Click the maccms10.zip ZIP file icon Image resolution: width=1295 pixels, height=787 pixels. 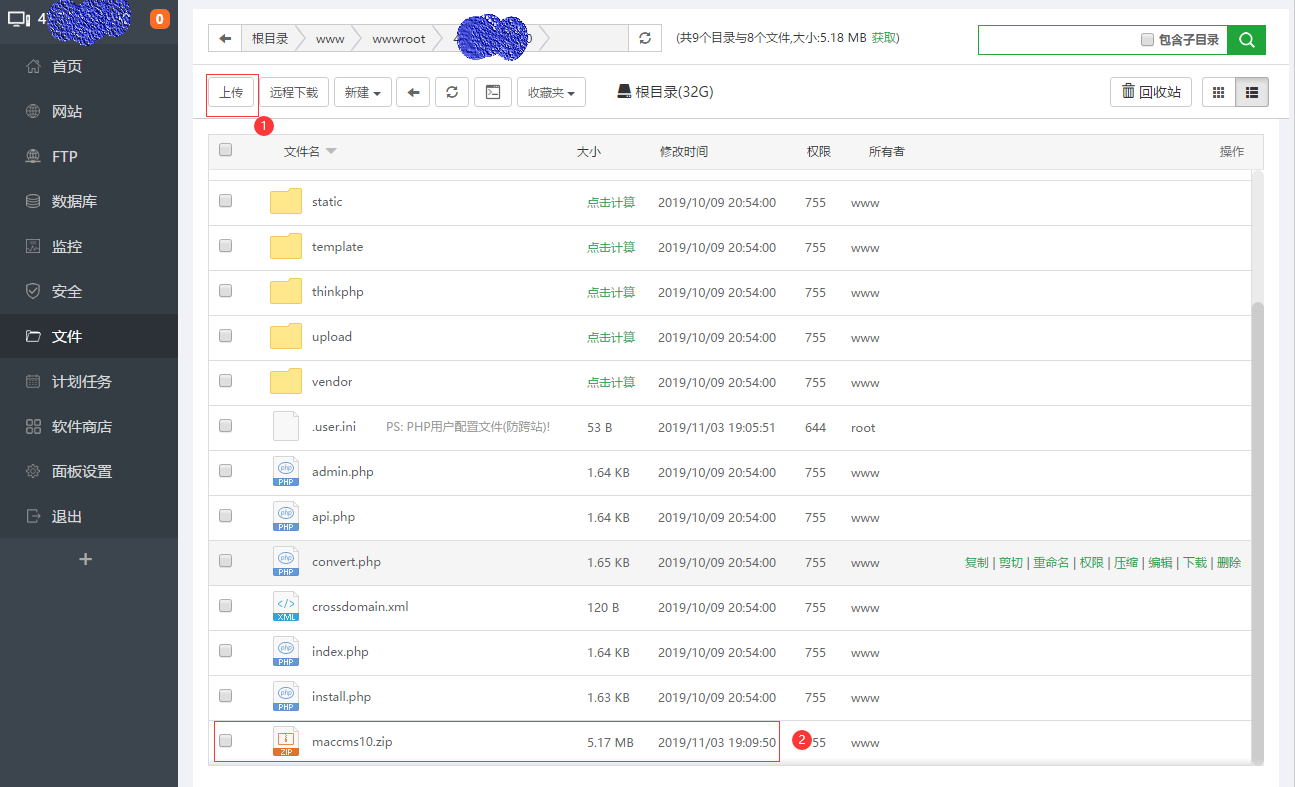[x=286, y=741]
